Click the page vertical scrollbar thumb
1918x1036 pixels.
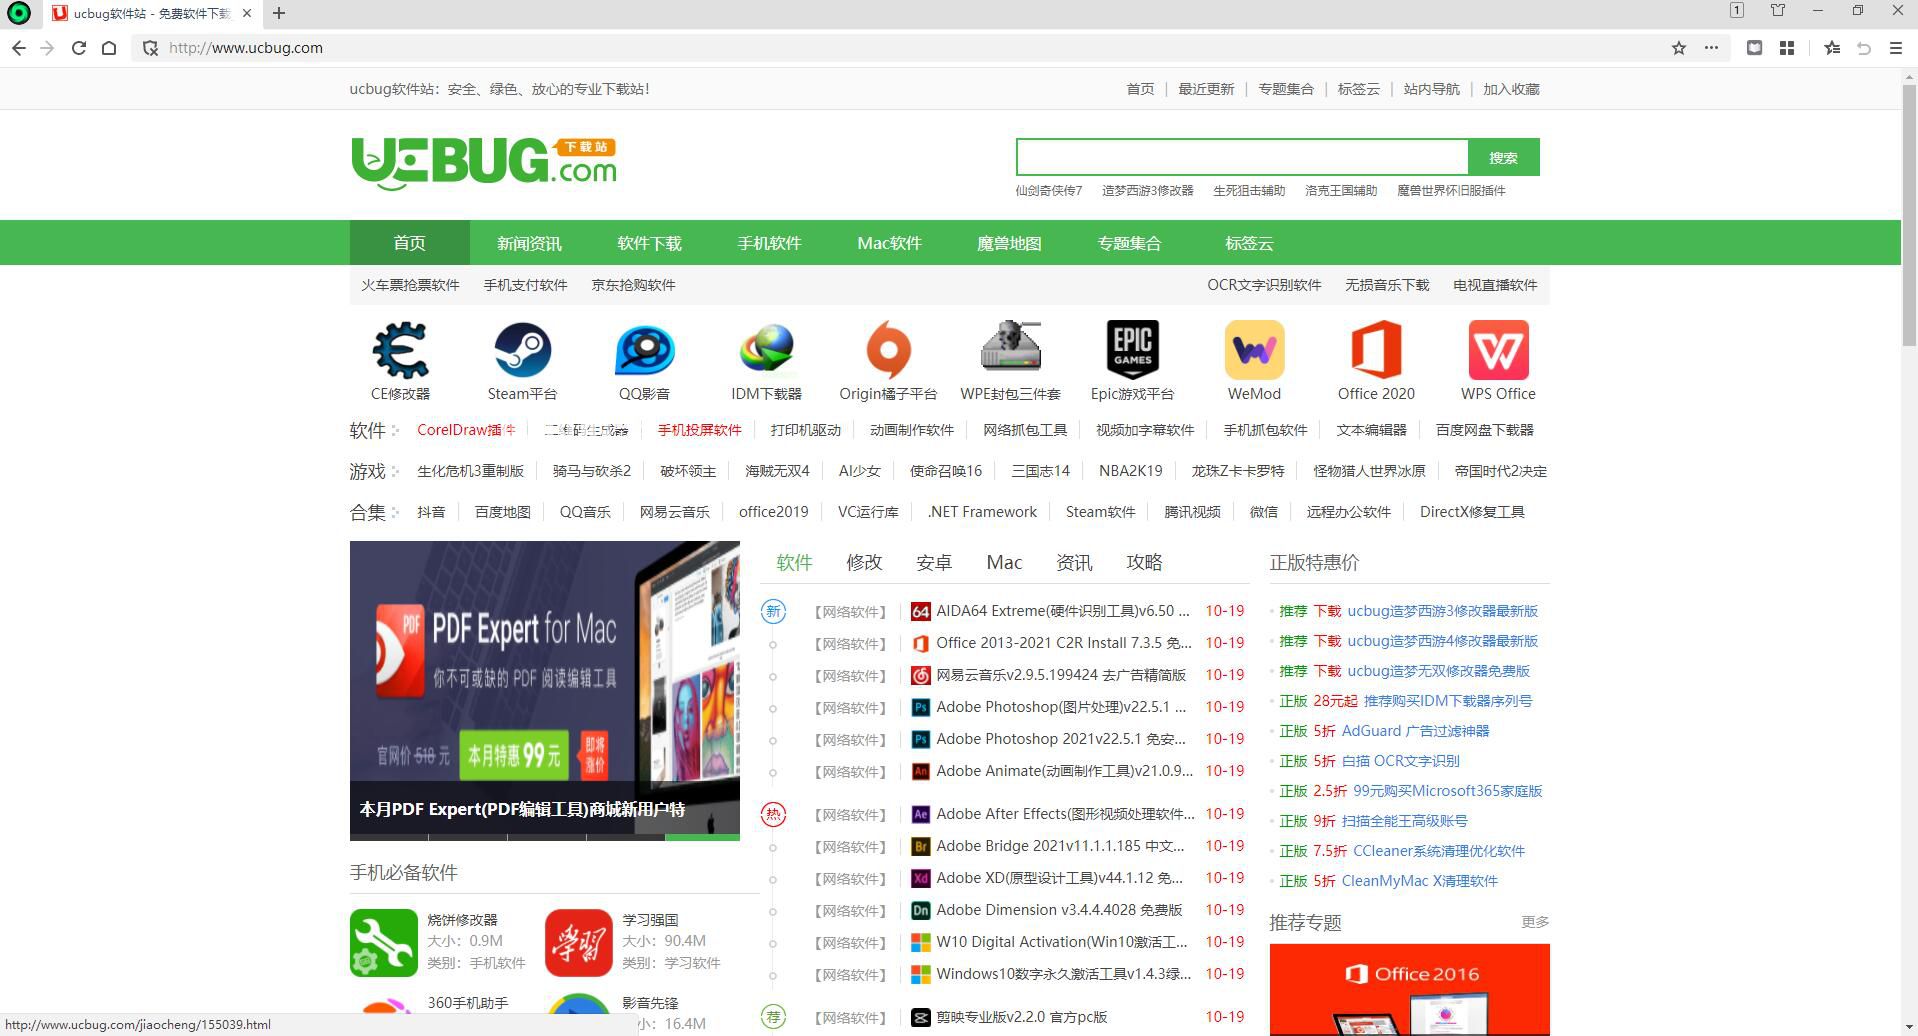(1909, 215)
